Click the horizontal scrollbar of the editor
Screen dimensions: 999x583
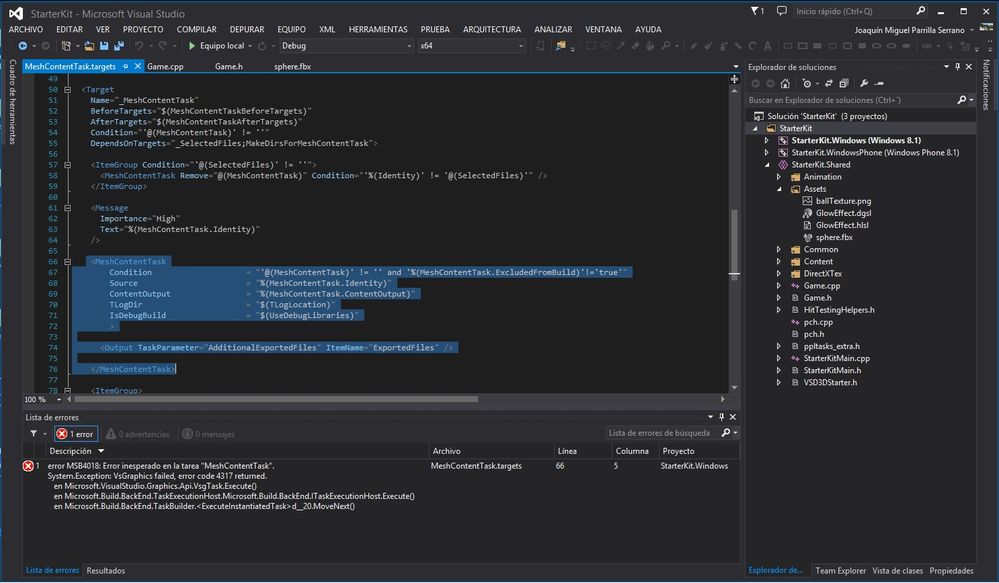tap(276, 399)
